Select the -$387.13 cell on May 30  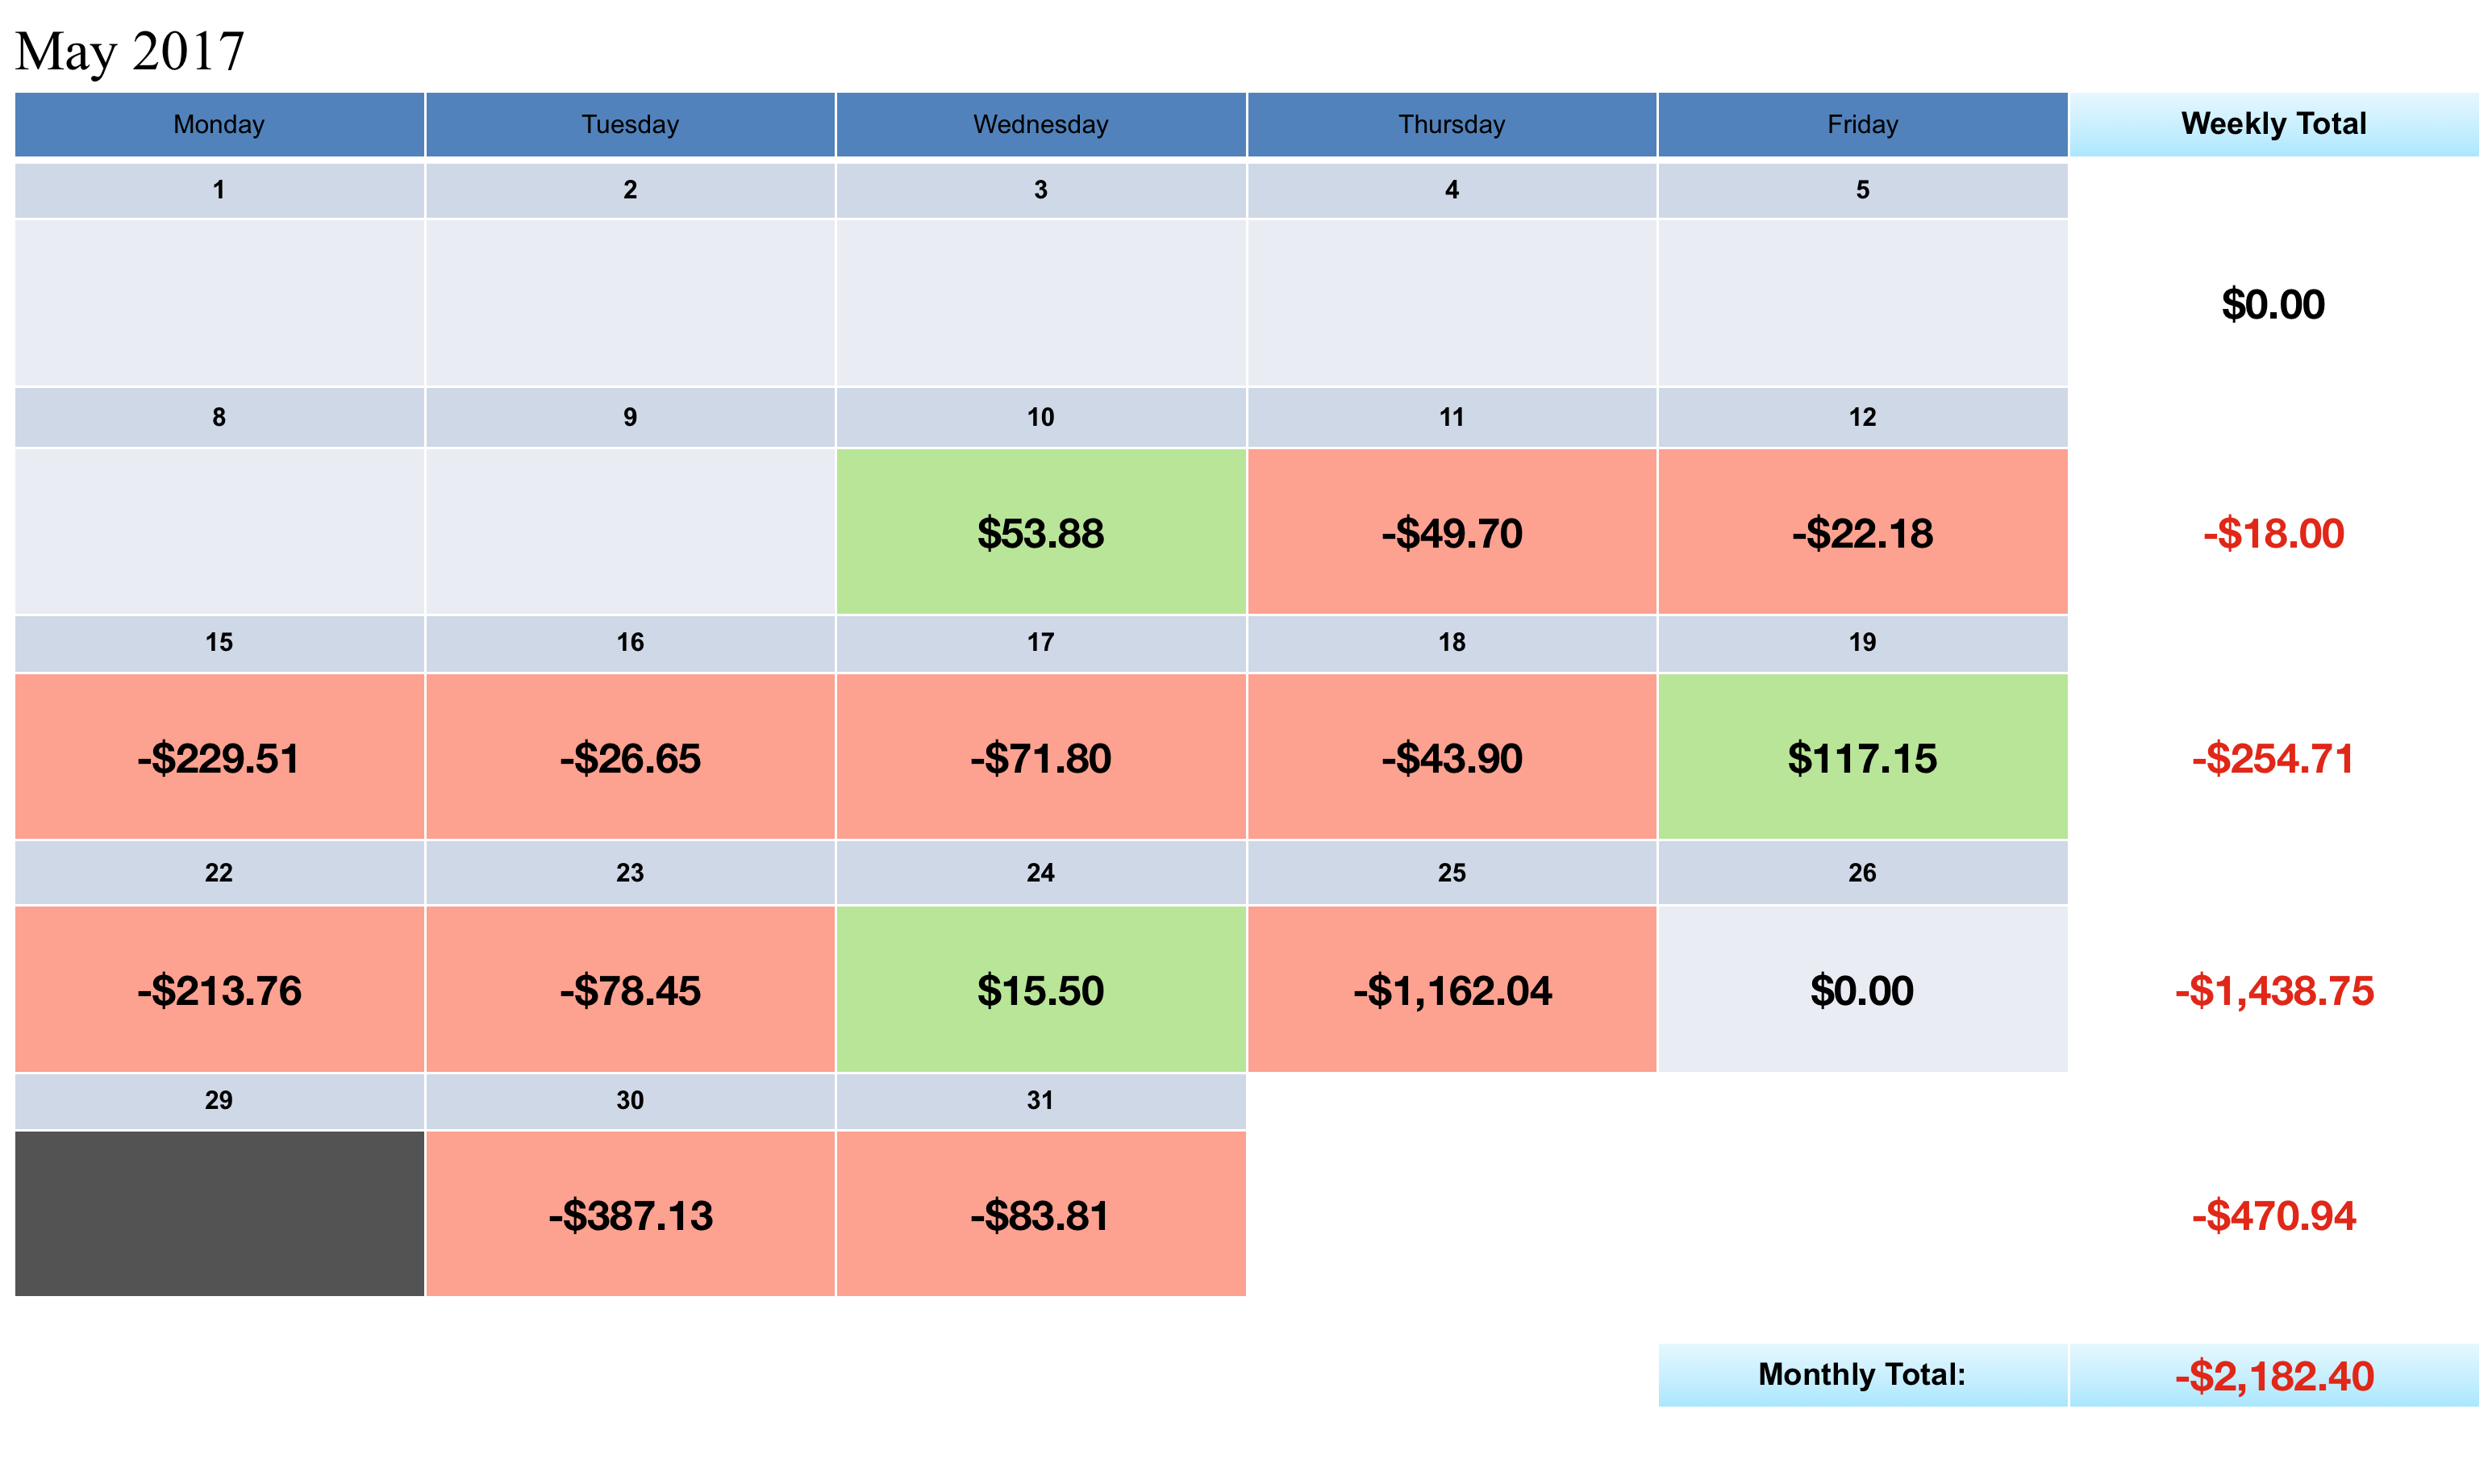click(630, 1215)
